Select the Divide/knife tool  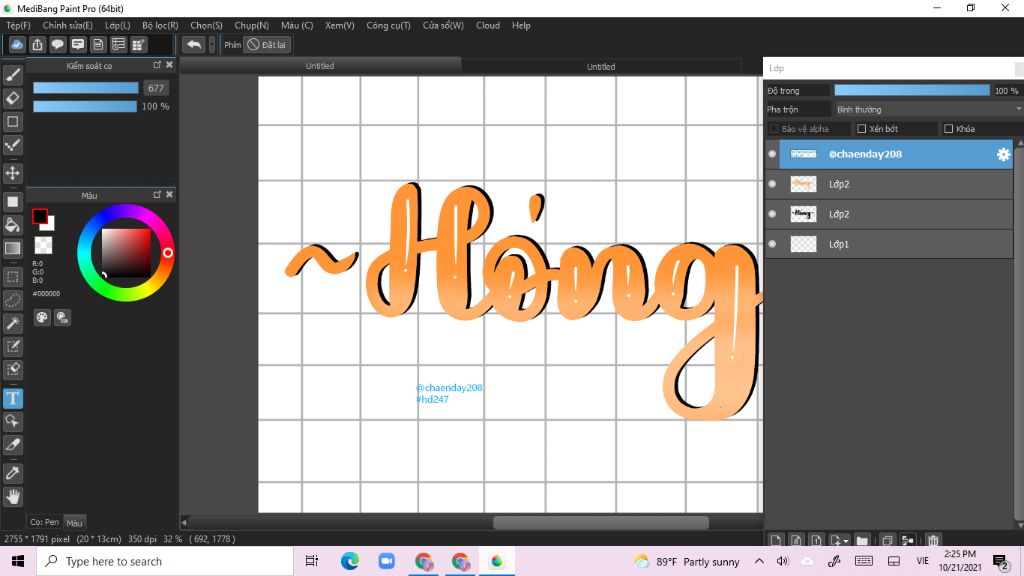[12, 445]
